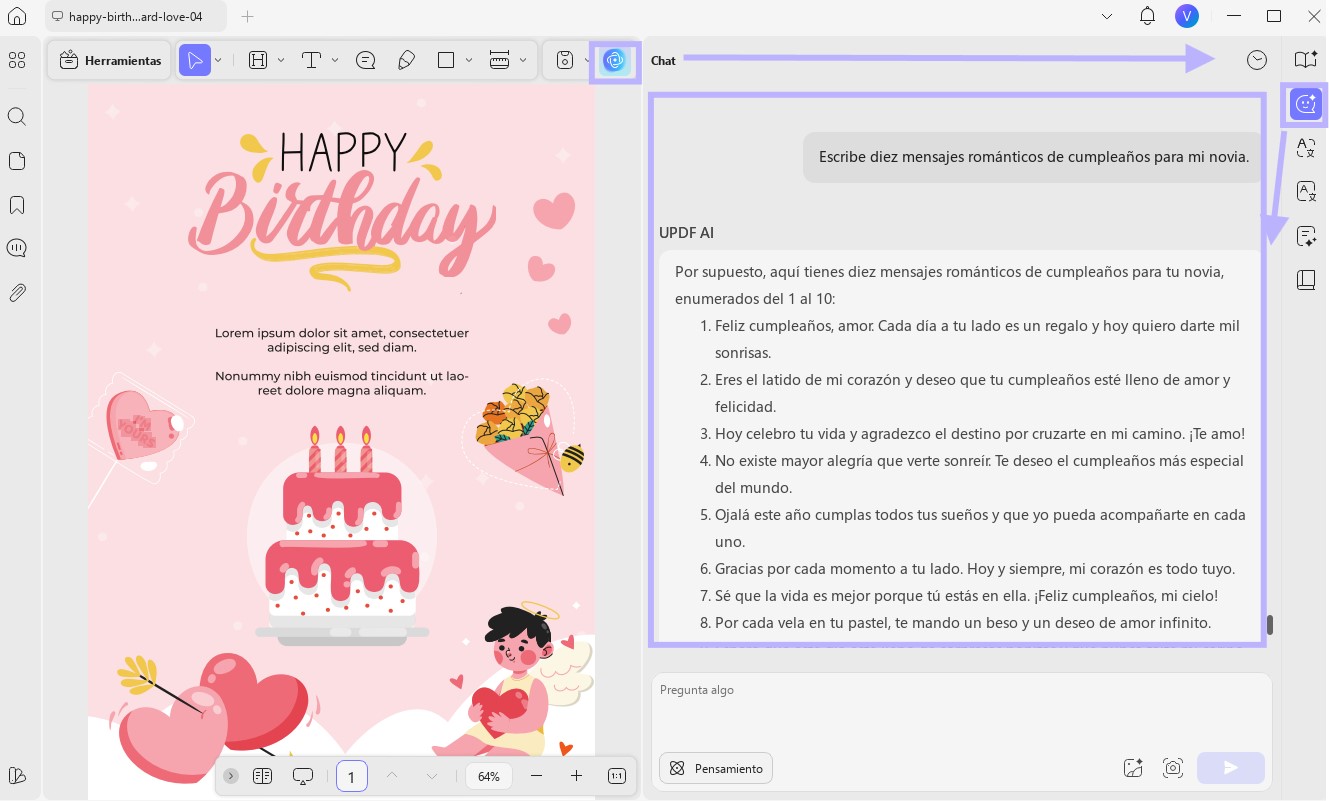
Task: Open search in left sidebar
Action: [x=16, y=117]
